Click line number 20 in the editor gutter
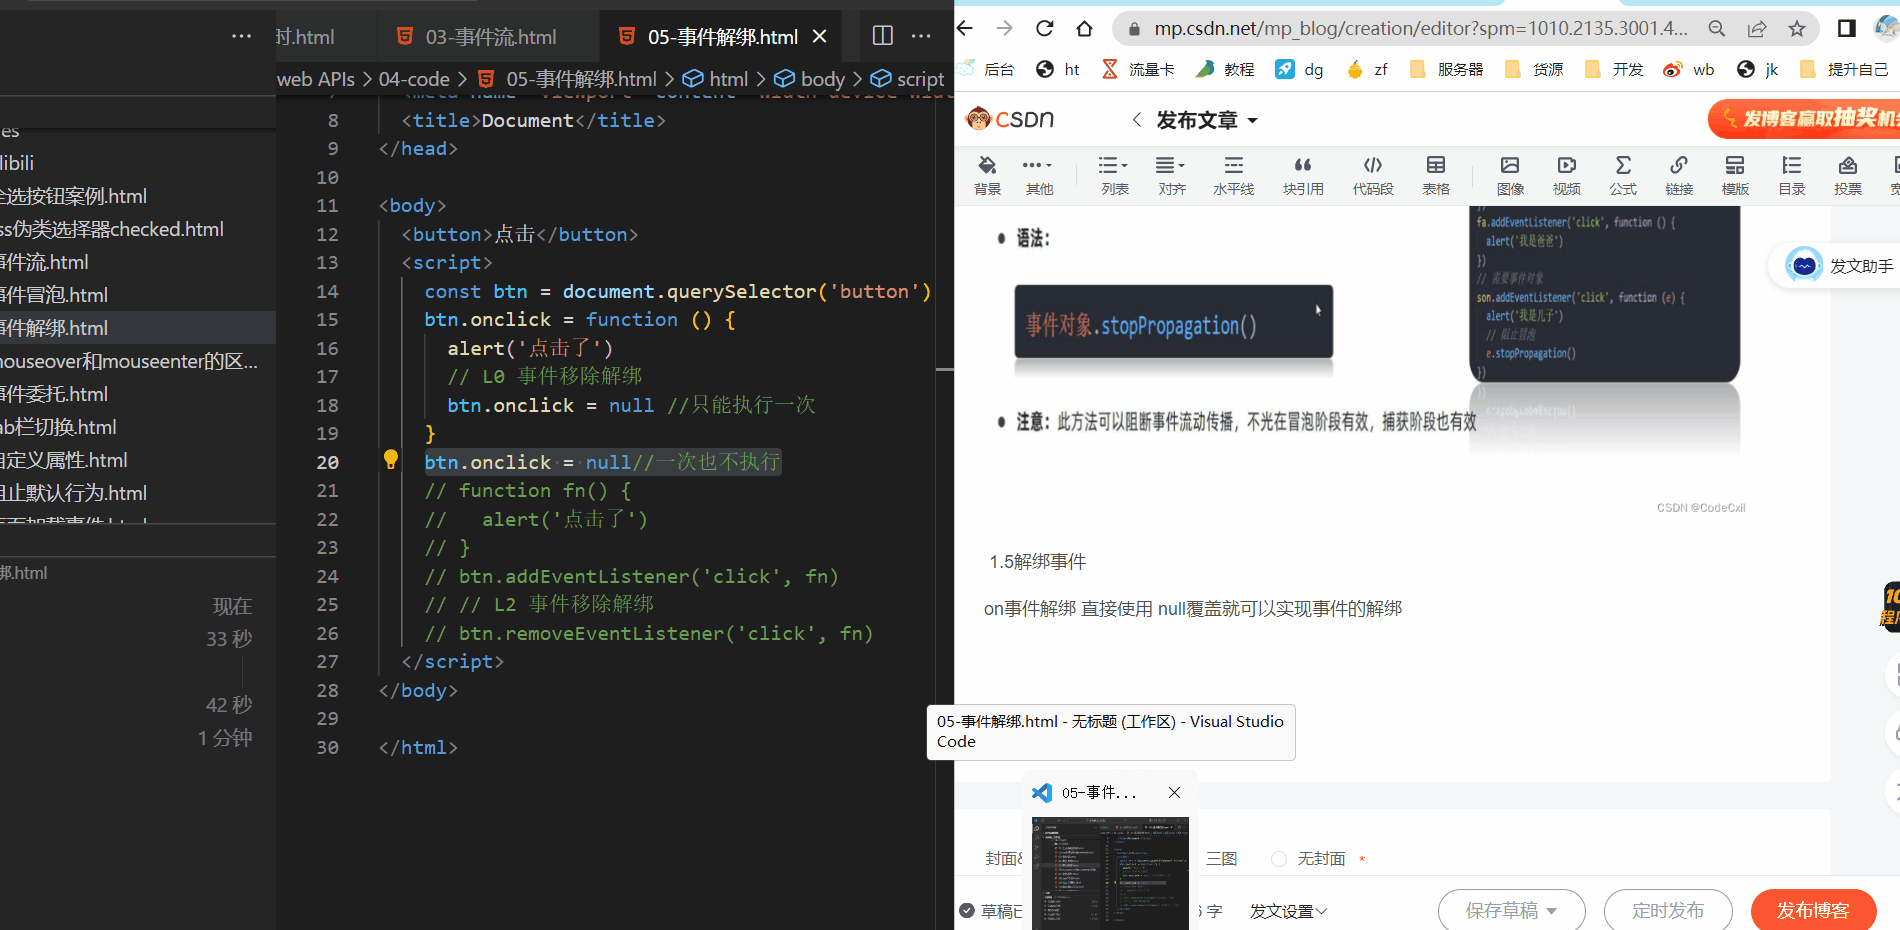The width and height of the screenshot is (1900, 930). point(327,462)
